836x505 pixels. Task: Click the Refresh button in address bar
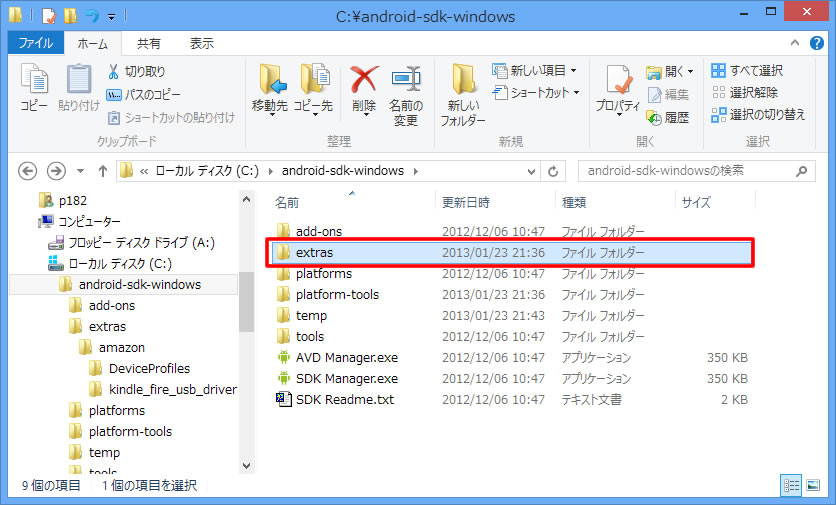(553, 171)
